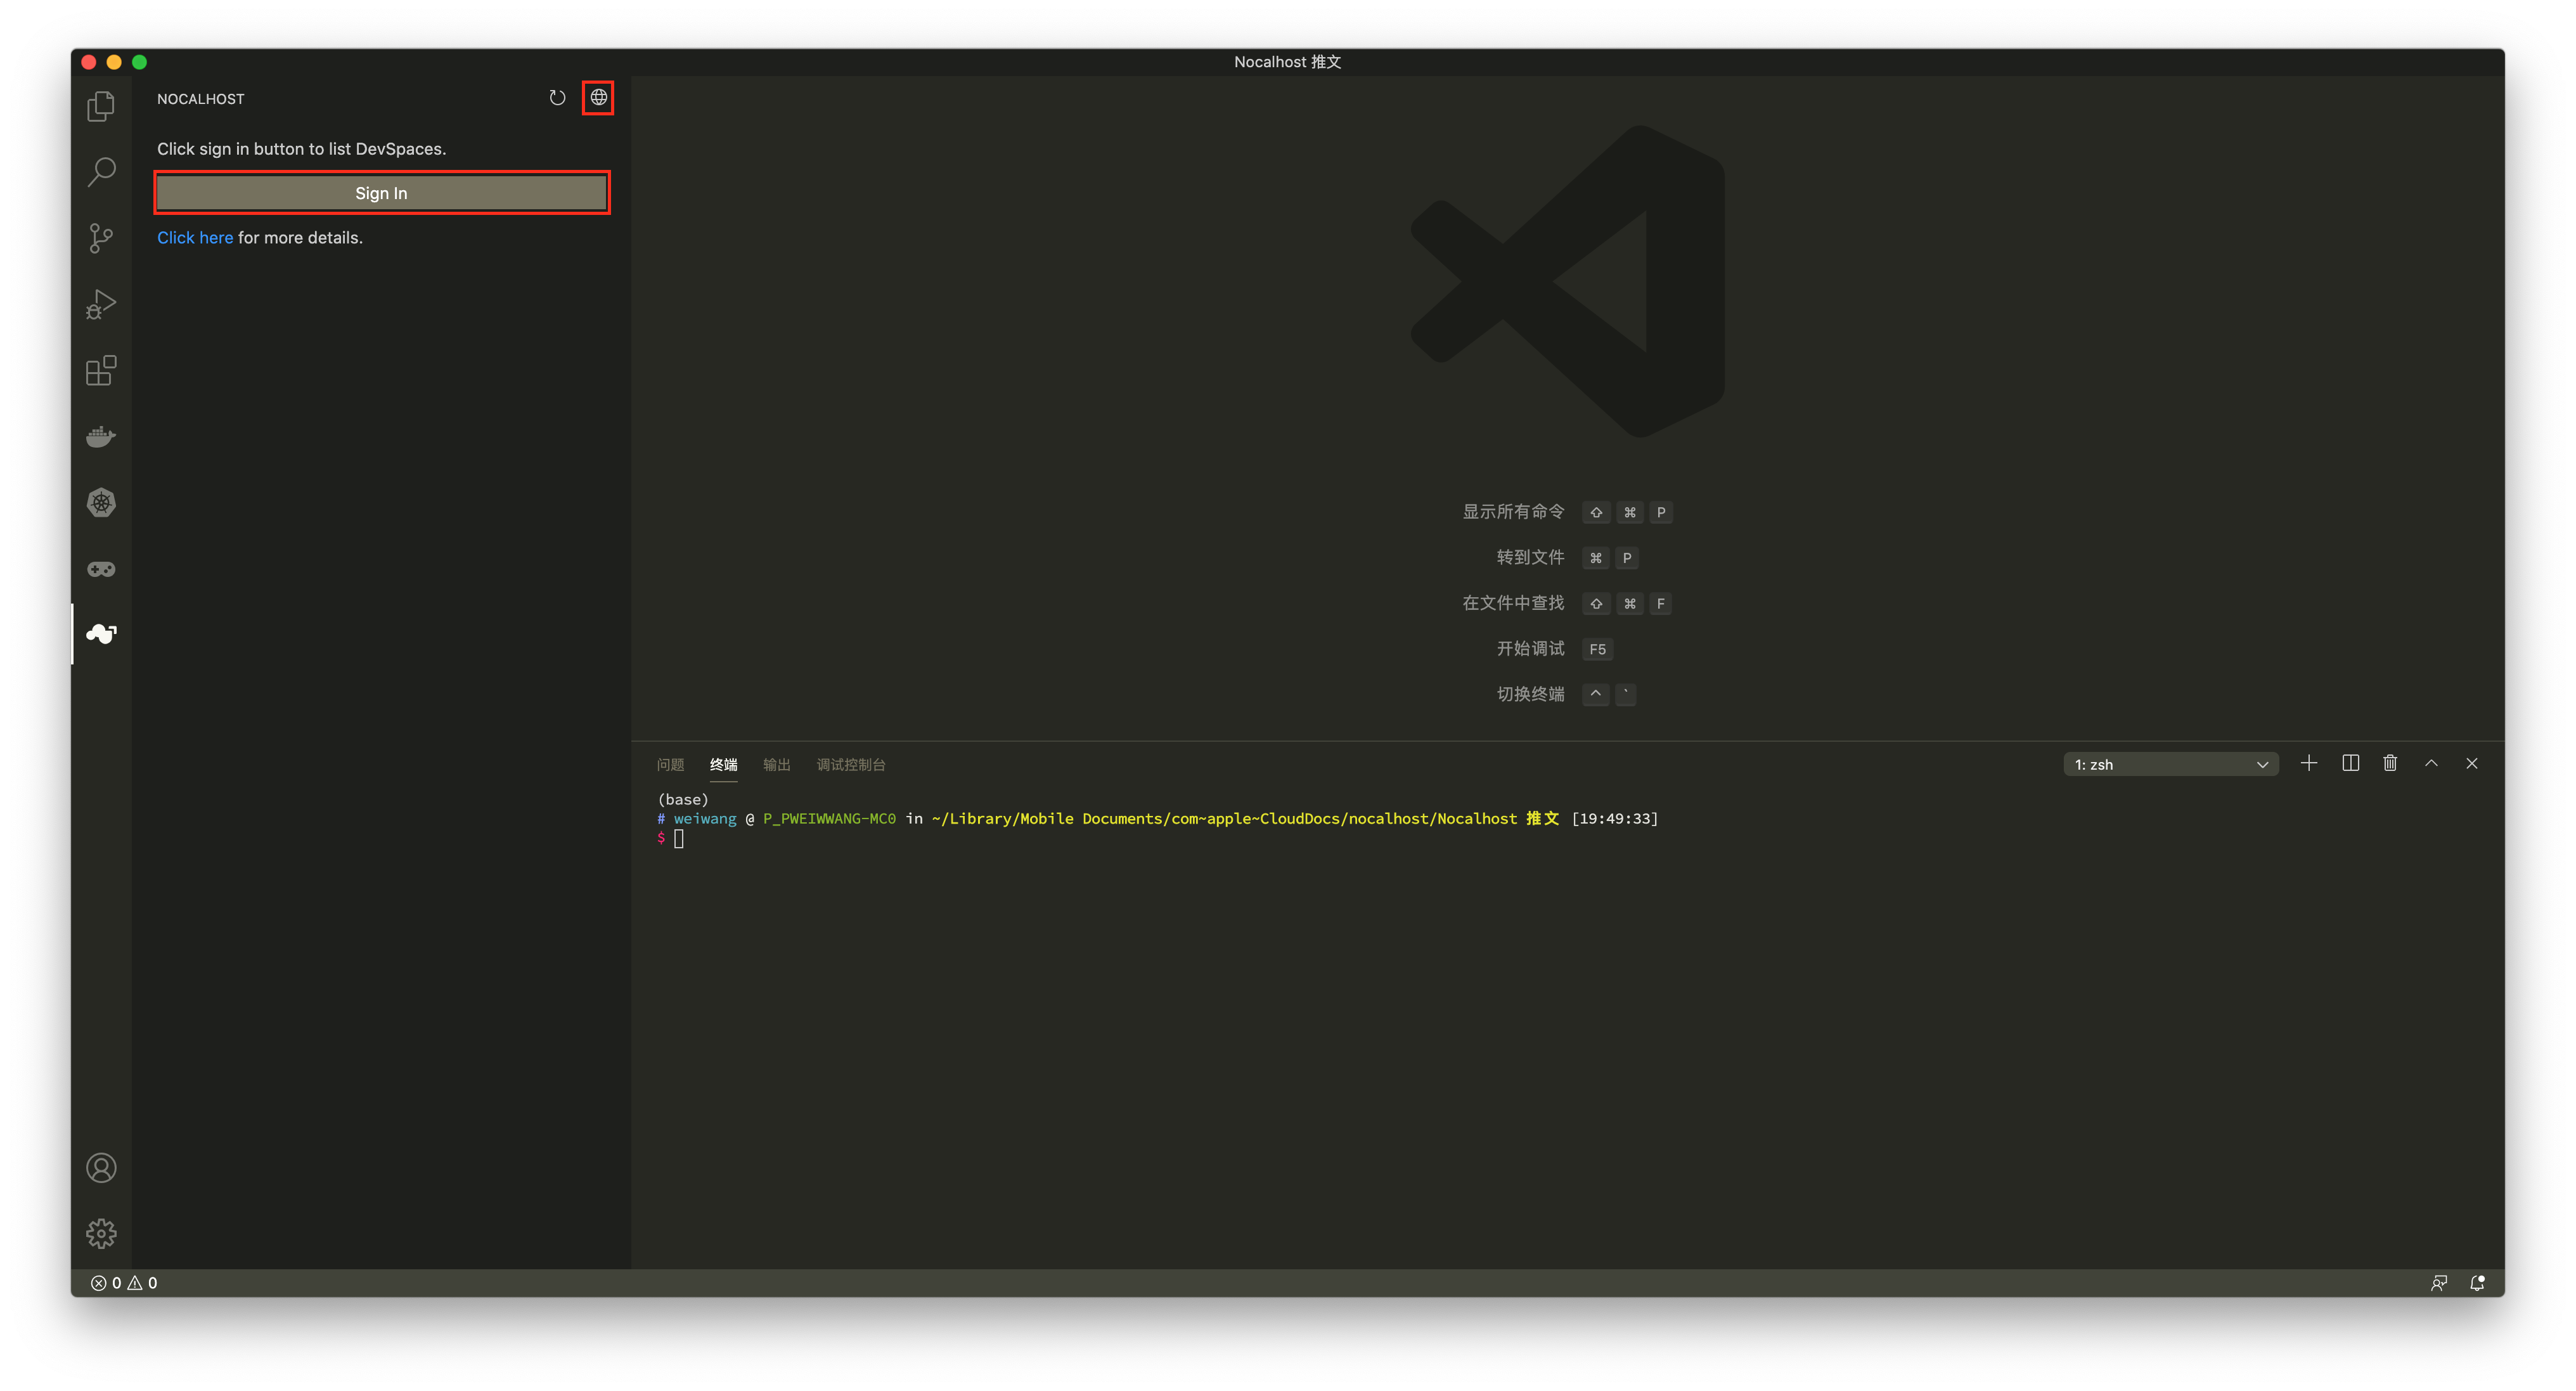Image resolution: width=2576 pixels, height=1391 pixels.
Task: Follow the 'Click here' details link
Action: tap(195, 238)
